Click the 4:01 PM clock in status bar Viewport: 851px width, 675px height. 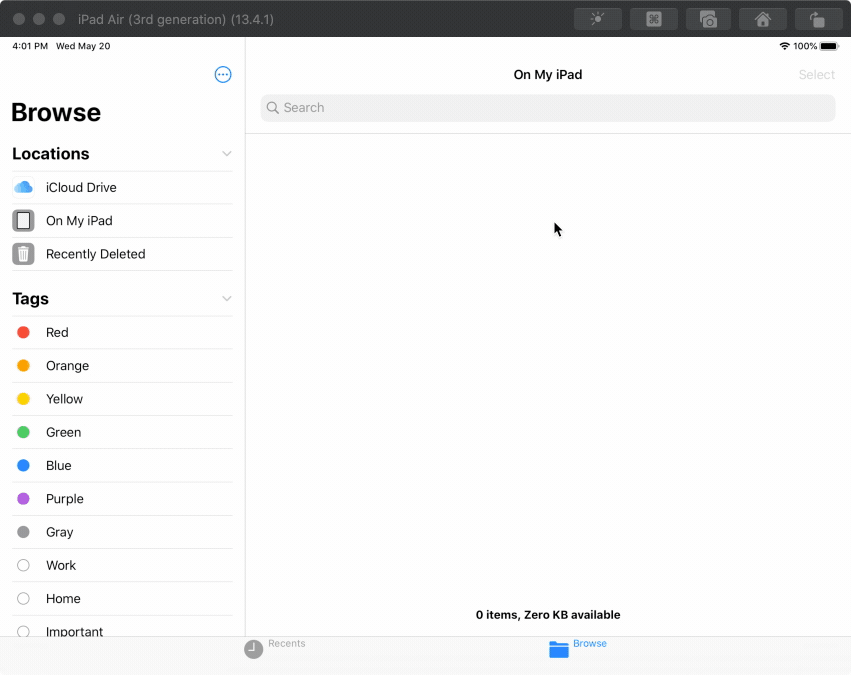[x=30, y=46]
